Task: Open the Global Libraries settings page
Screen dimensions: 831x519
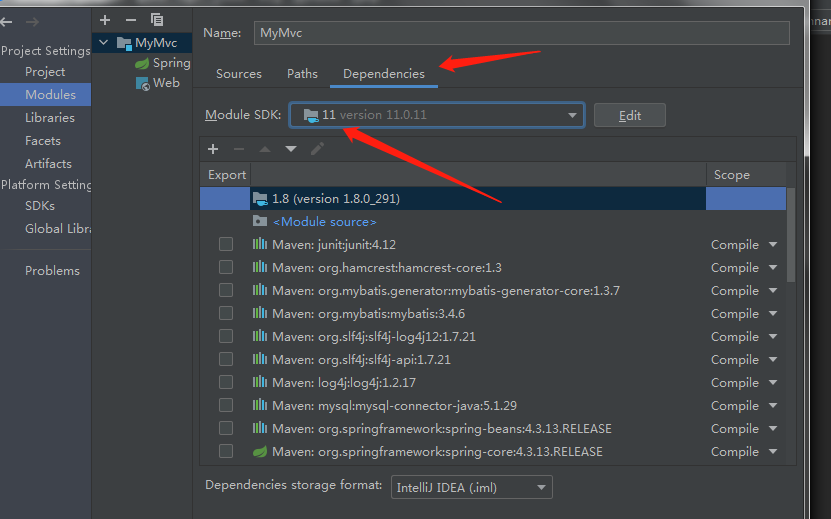Action: click(x=58, y=228)
